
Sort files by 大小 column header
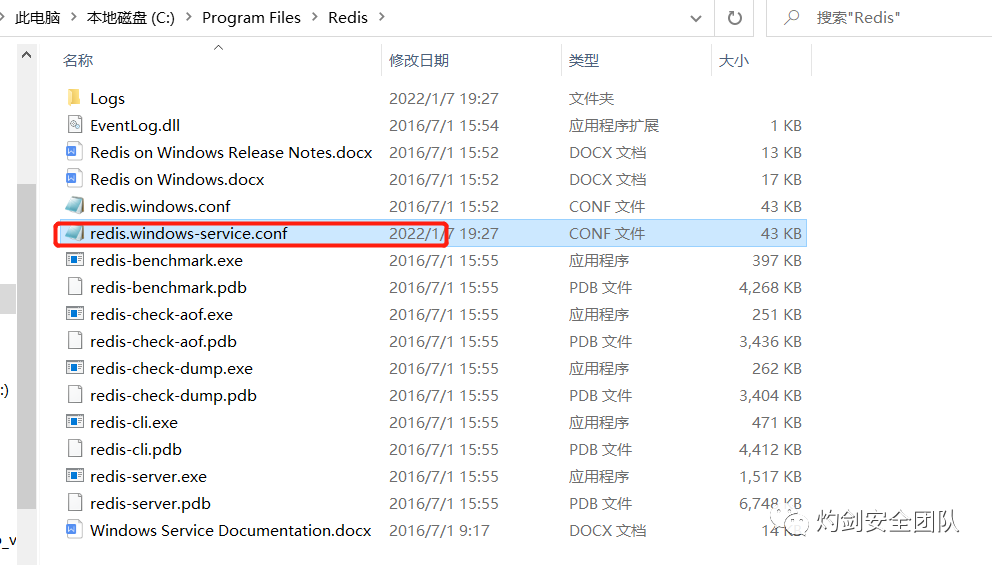(734, 61)
